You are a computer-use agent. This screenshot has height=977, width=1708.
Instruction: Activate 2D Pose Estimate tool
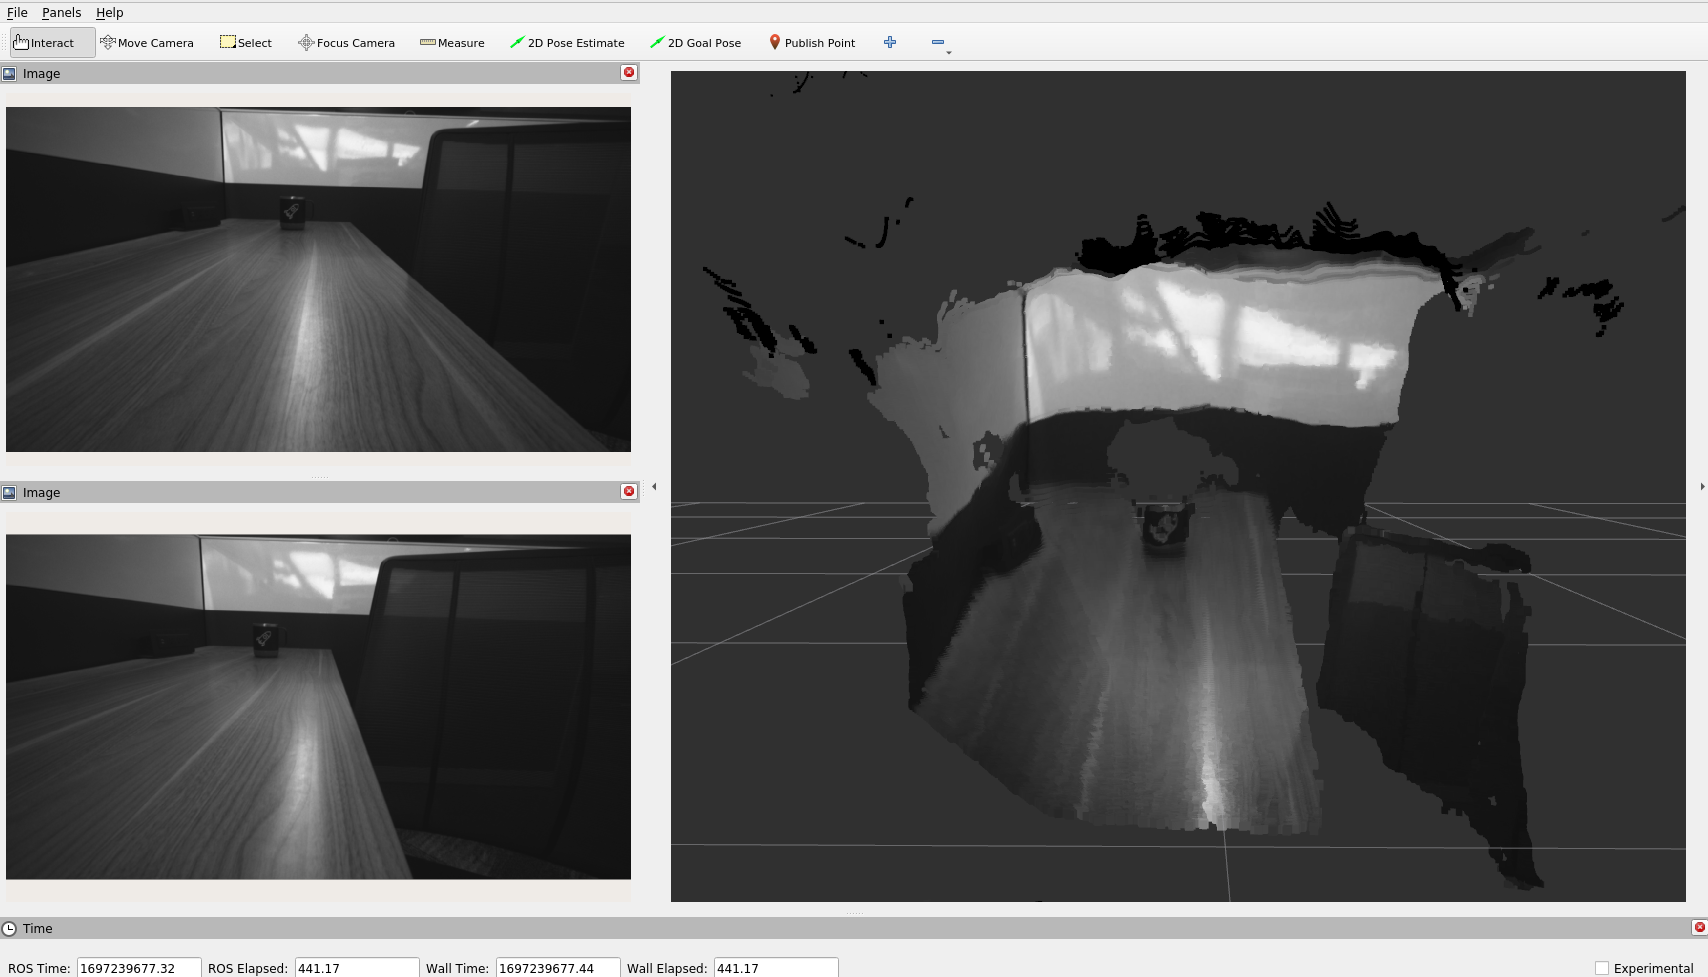567,43
